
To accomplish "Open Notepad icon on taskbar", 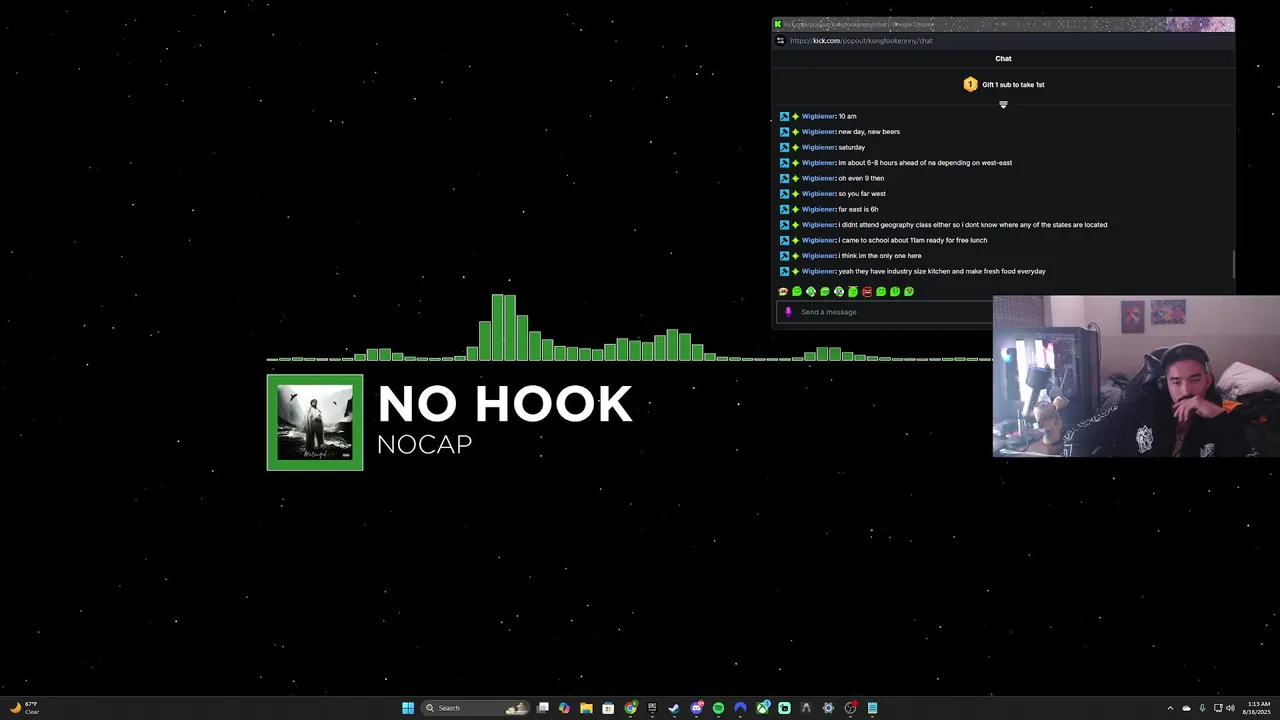I will tap(872, 708).
